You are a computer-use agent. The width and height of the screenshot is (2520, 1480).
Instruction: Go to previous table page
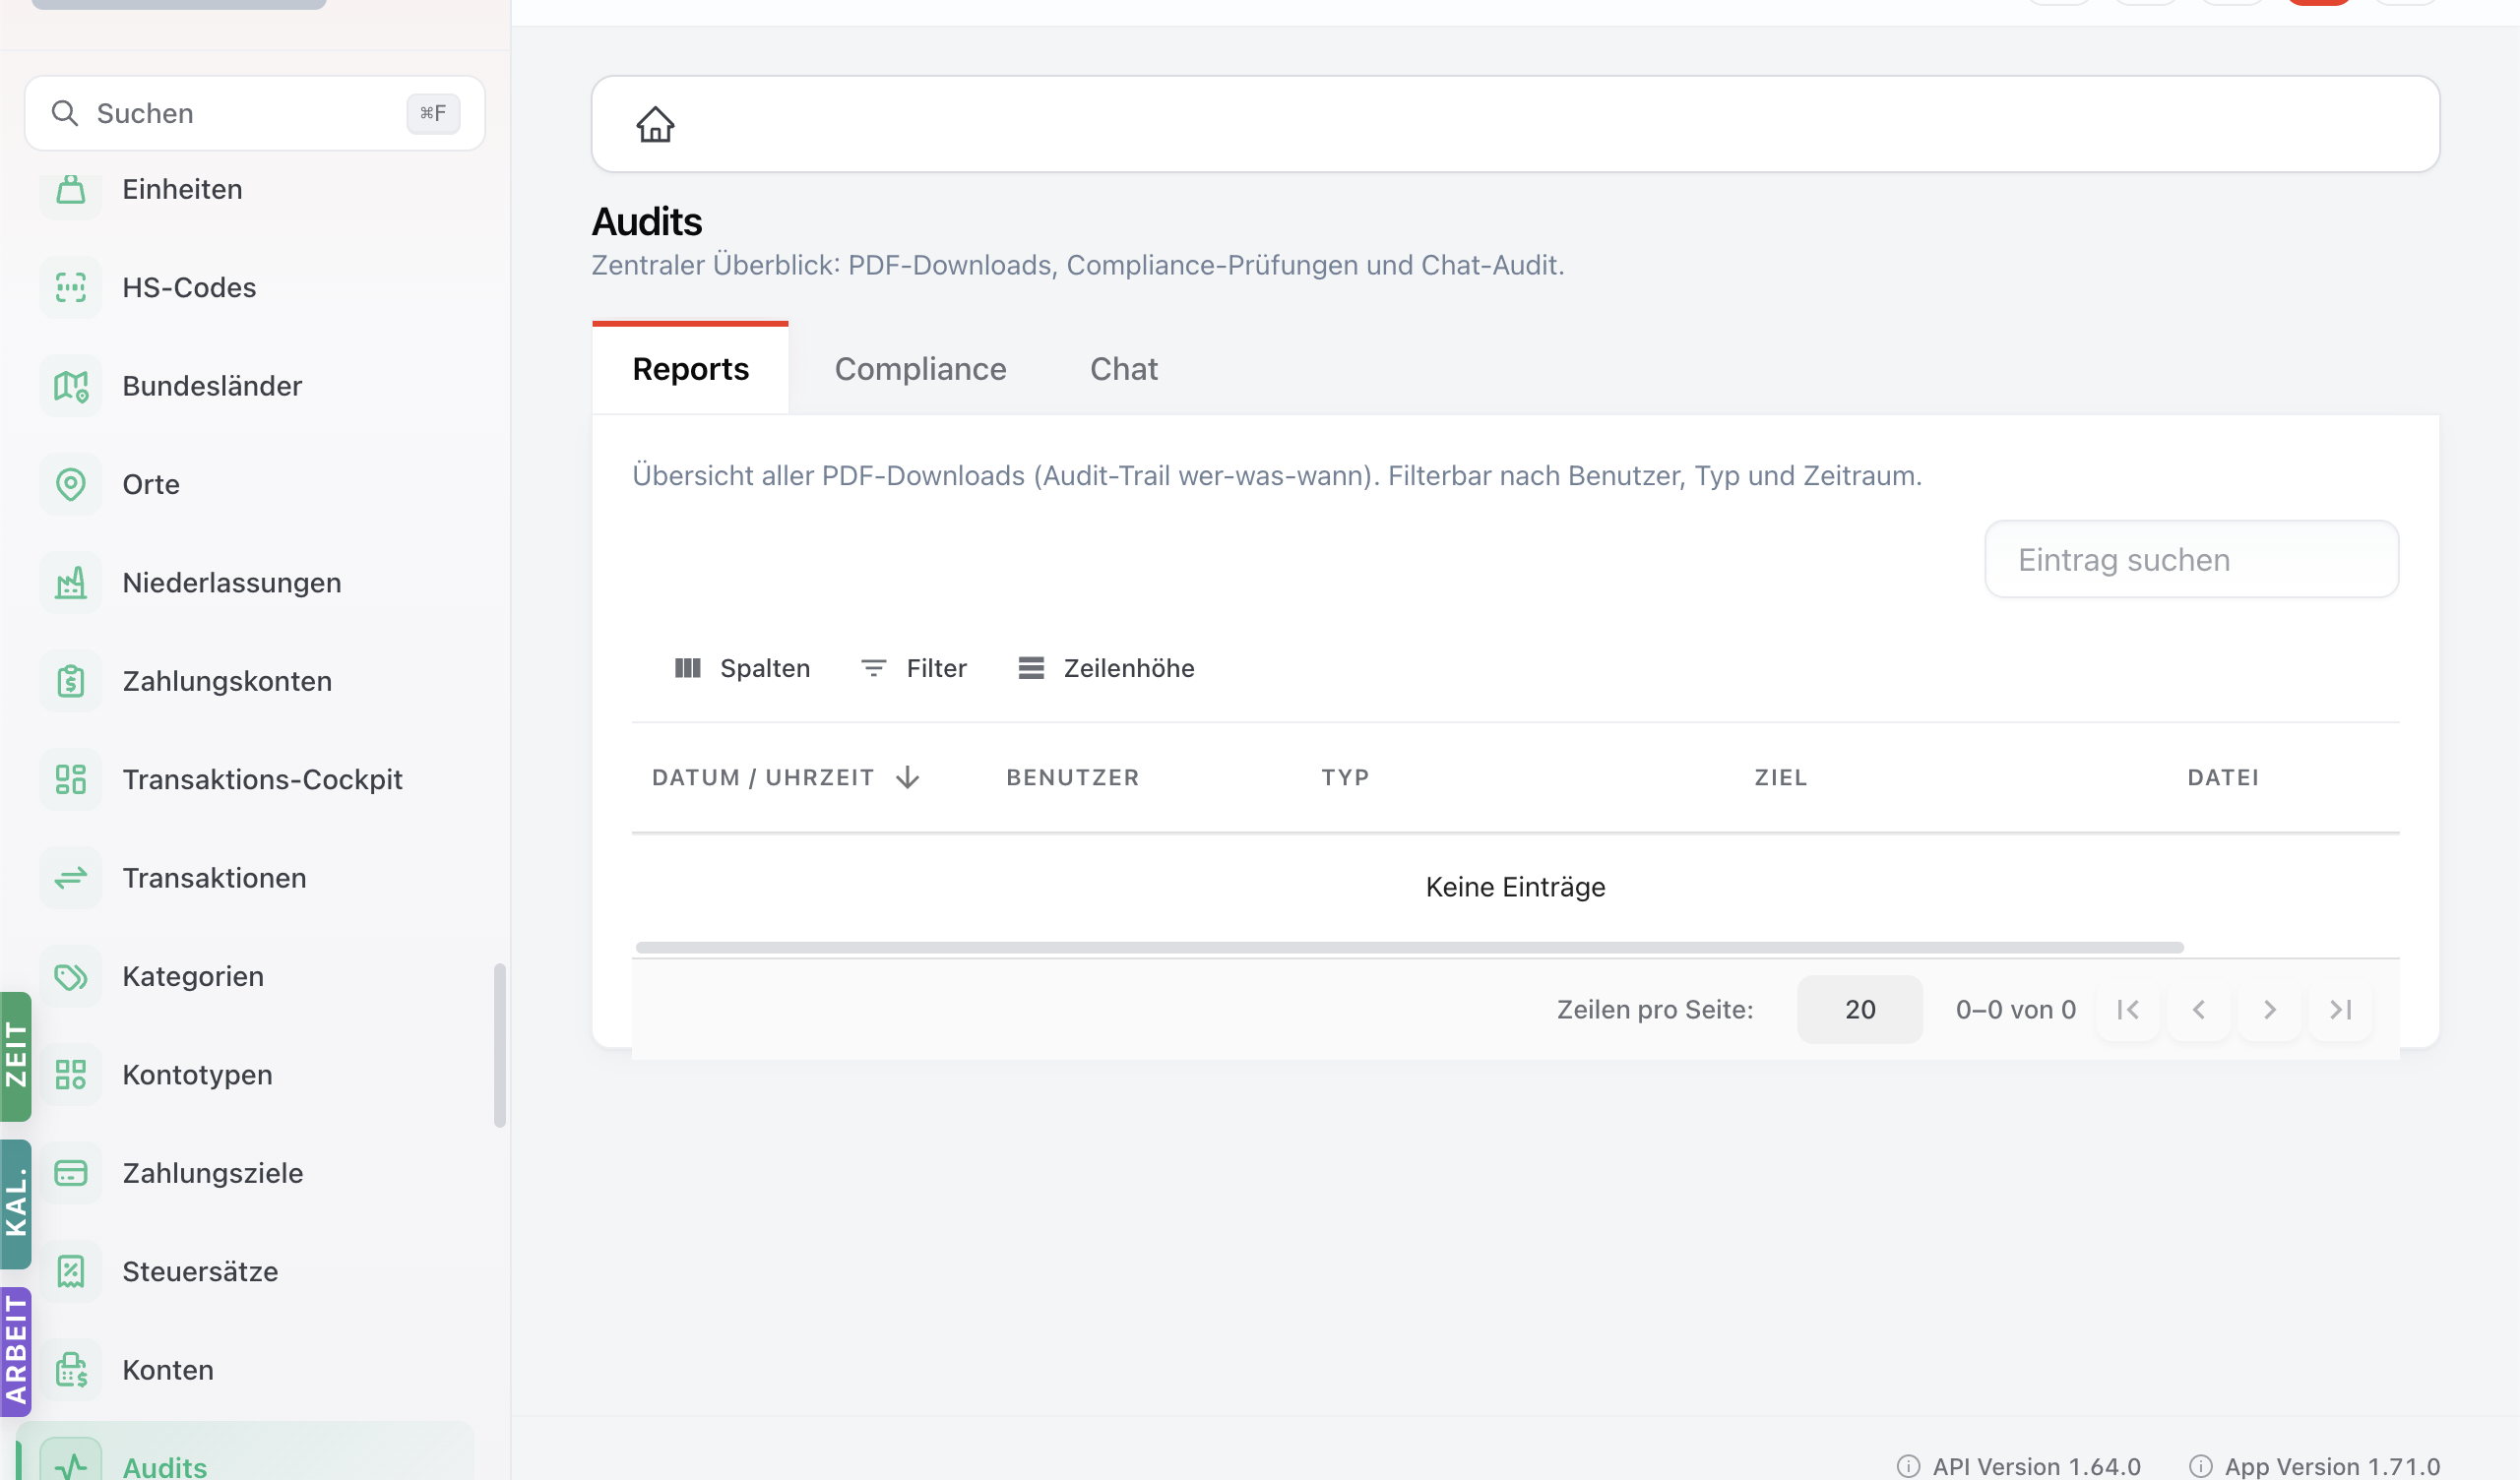click(x=2198, y=1010)
